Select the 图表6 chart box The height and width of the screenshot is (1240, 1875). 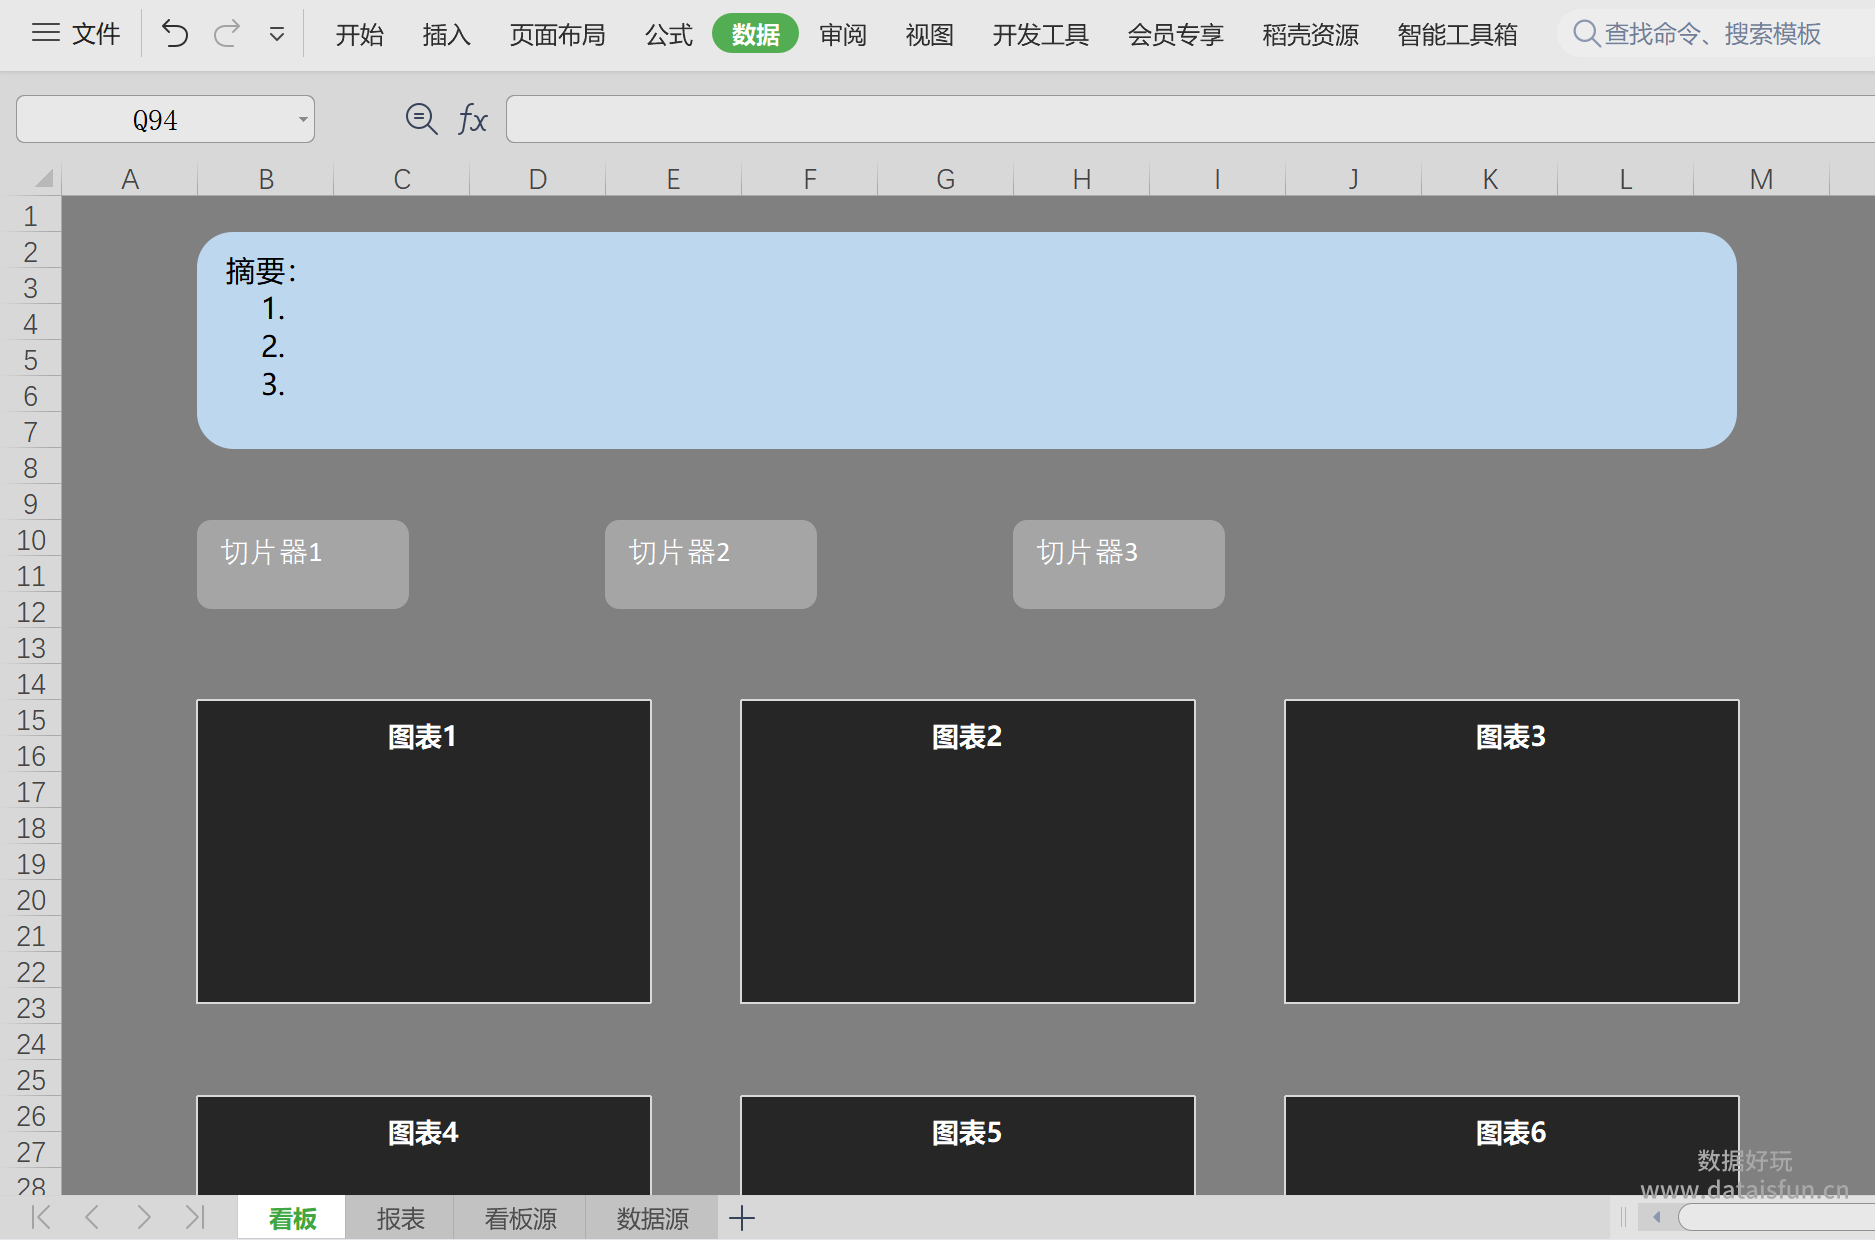pyautogui.click(x=1512, y=1145)
